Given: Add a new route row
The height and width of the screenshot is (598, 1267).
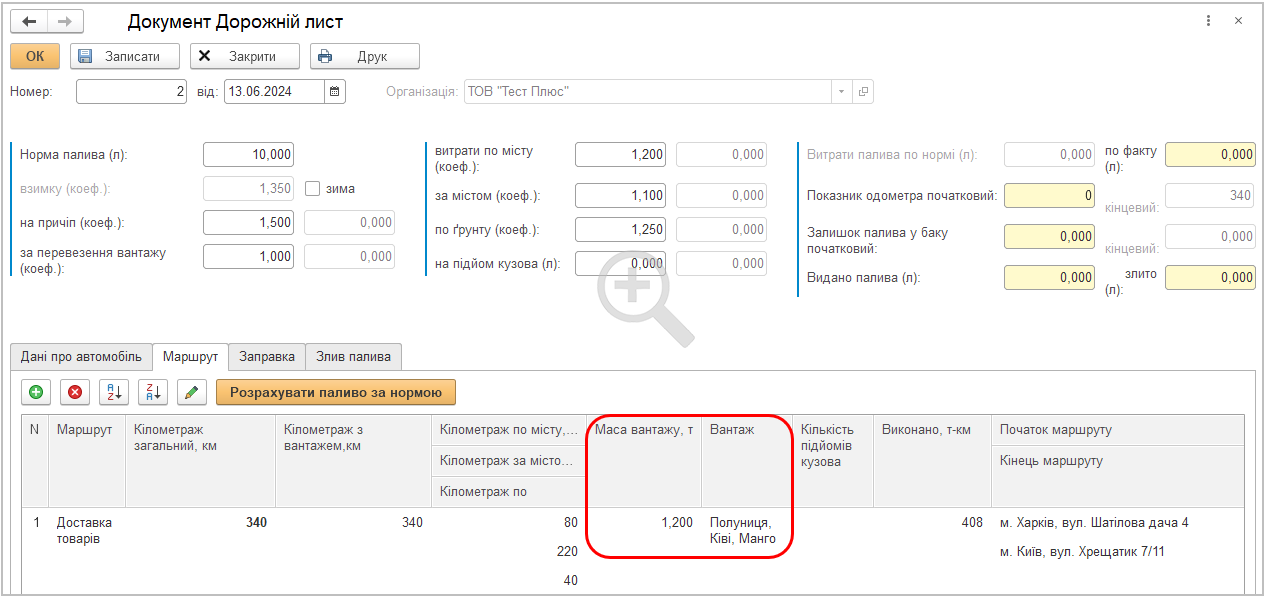Looking at the screenshot, I should pyautogui.click(x=36, y=393).
